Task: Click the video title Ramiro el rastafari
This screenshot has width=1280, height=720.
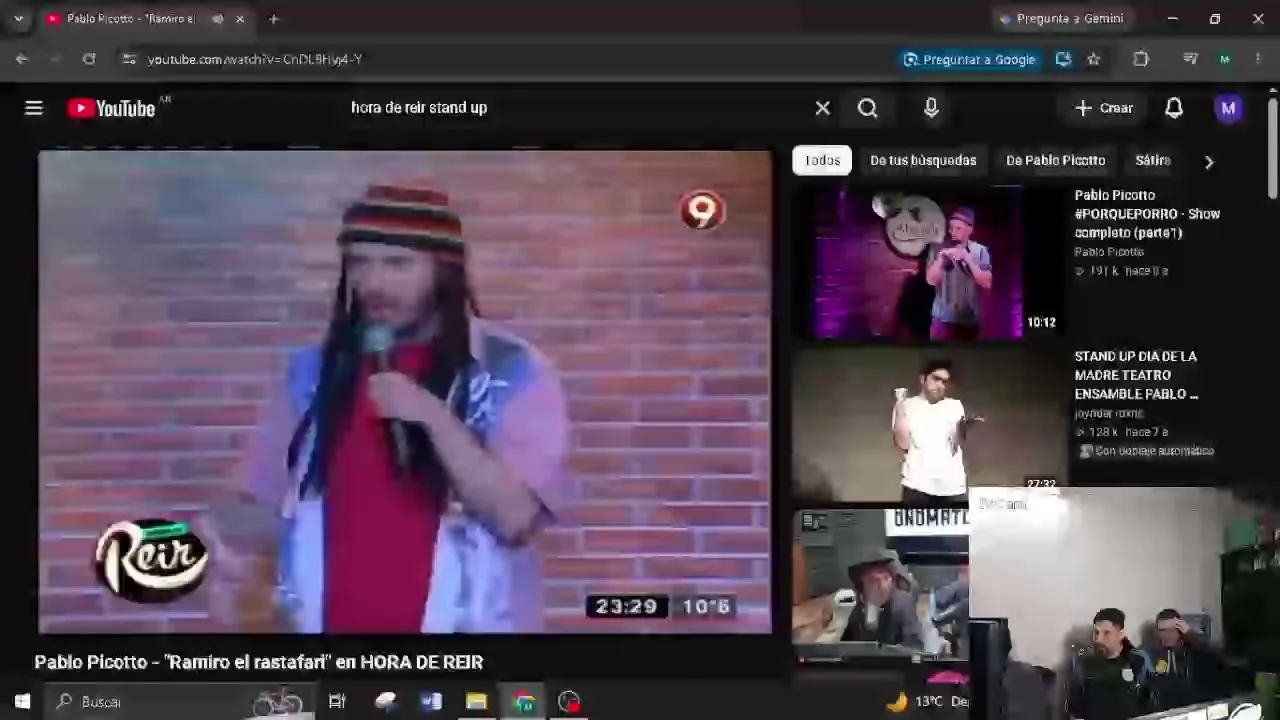Action: tap(259, 662)
